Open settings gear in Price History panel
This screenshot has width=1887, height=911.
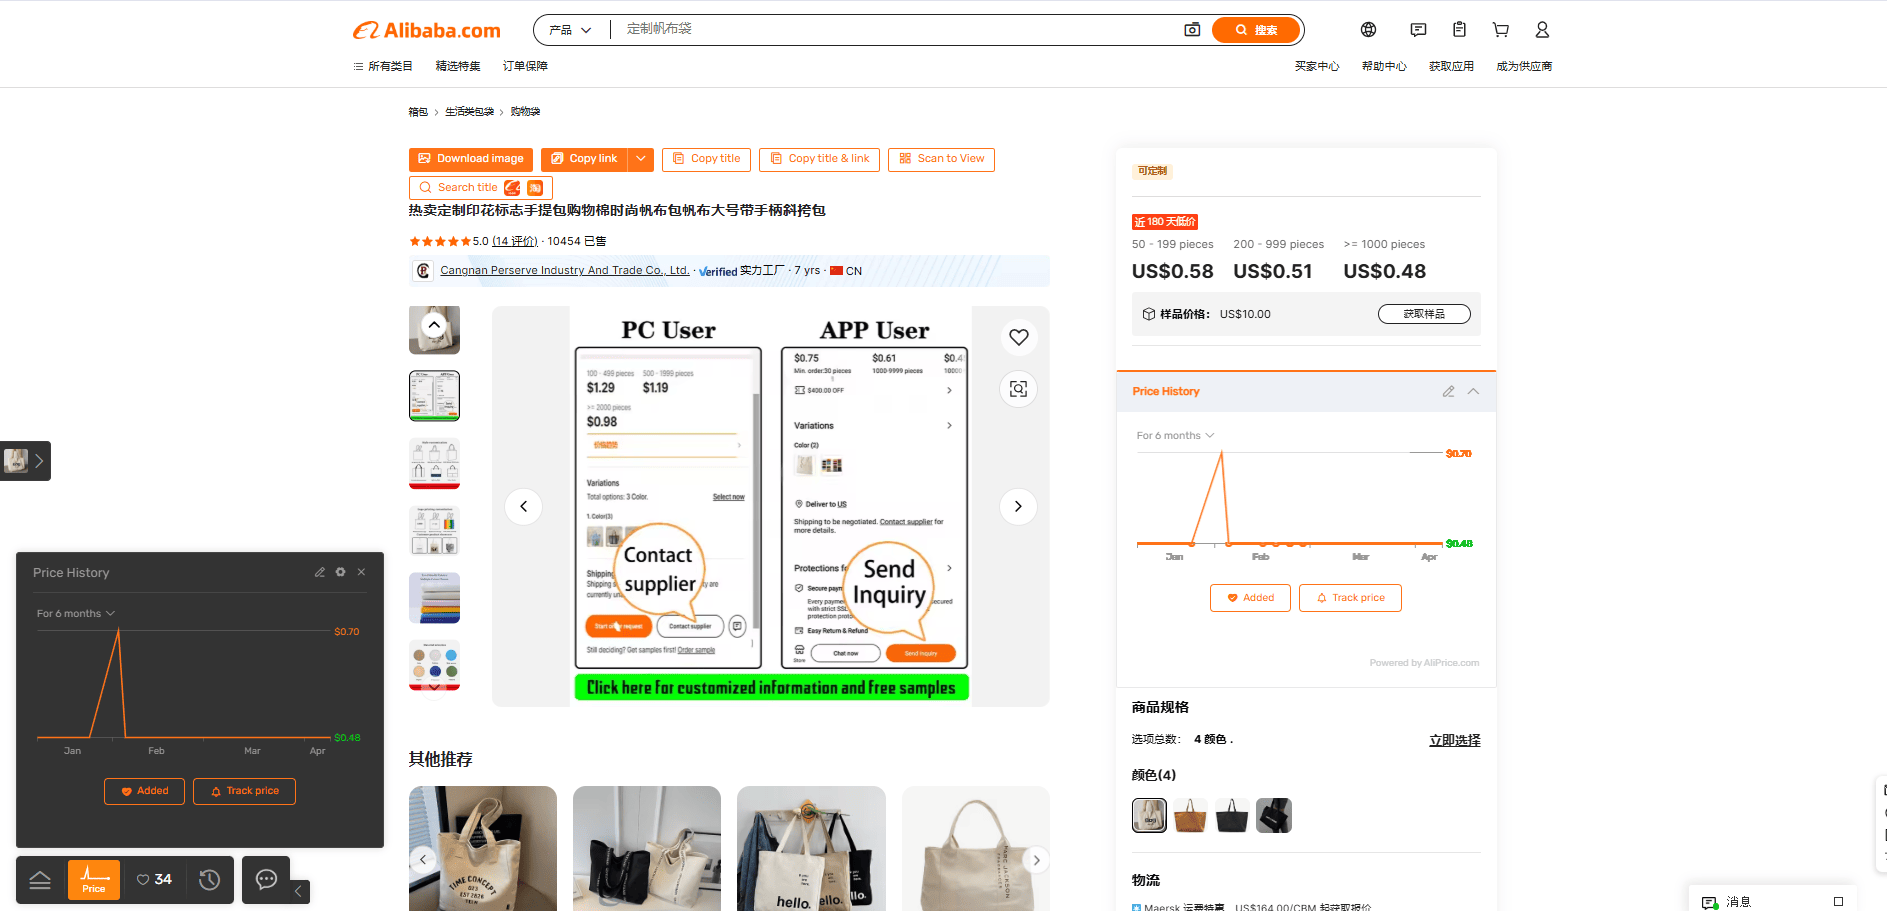point(341,572)
